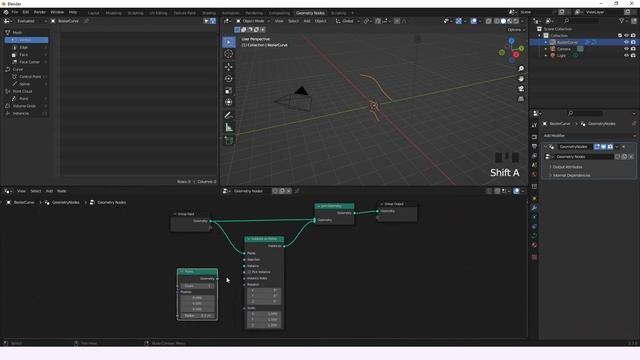Toggle X-ray button in viewport header
This screenshot has width=640, height=360.
(x=489, y=21)
